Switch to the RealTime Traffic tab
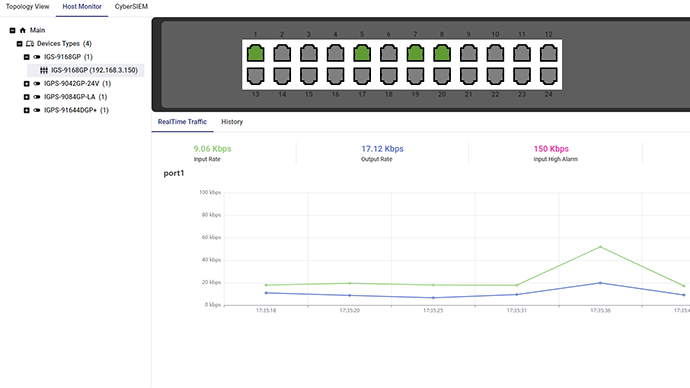 click(x=182, y=122)
